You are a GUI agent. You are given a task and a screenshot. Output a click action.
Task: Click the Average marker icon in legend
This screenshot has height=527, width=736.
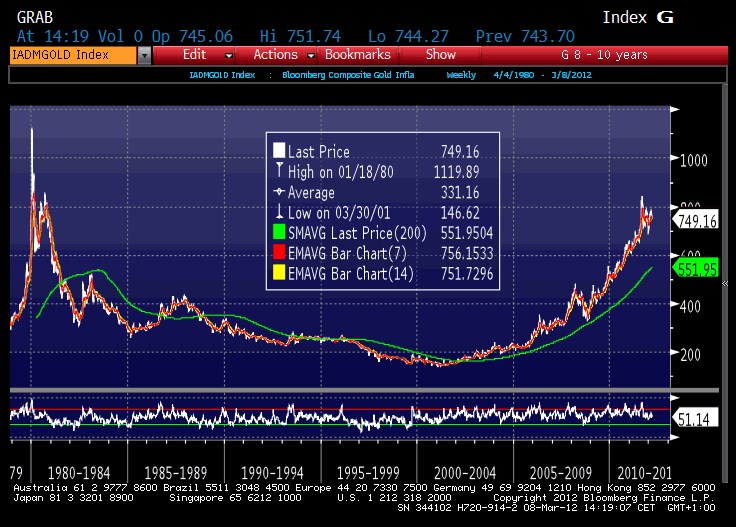point(279,191)
